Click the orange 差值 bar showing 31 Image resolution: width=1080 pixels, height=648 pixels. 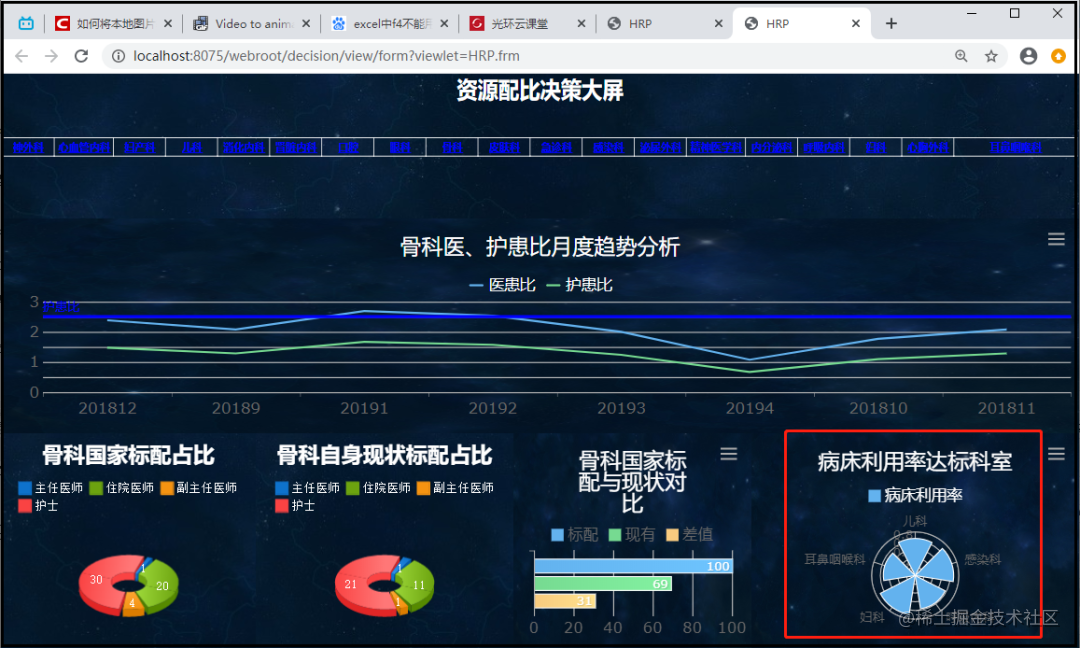tap(565, 601)
